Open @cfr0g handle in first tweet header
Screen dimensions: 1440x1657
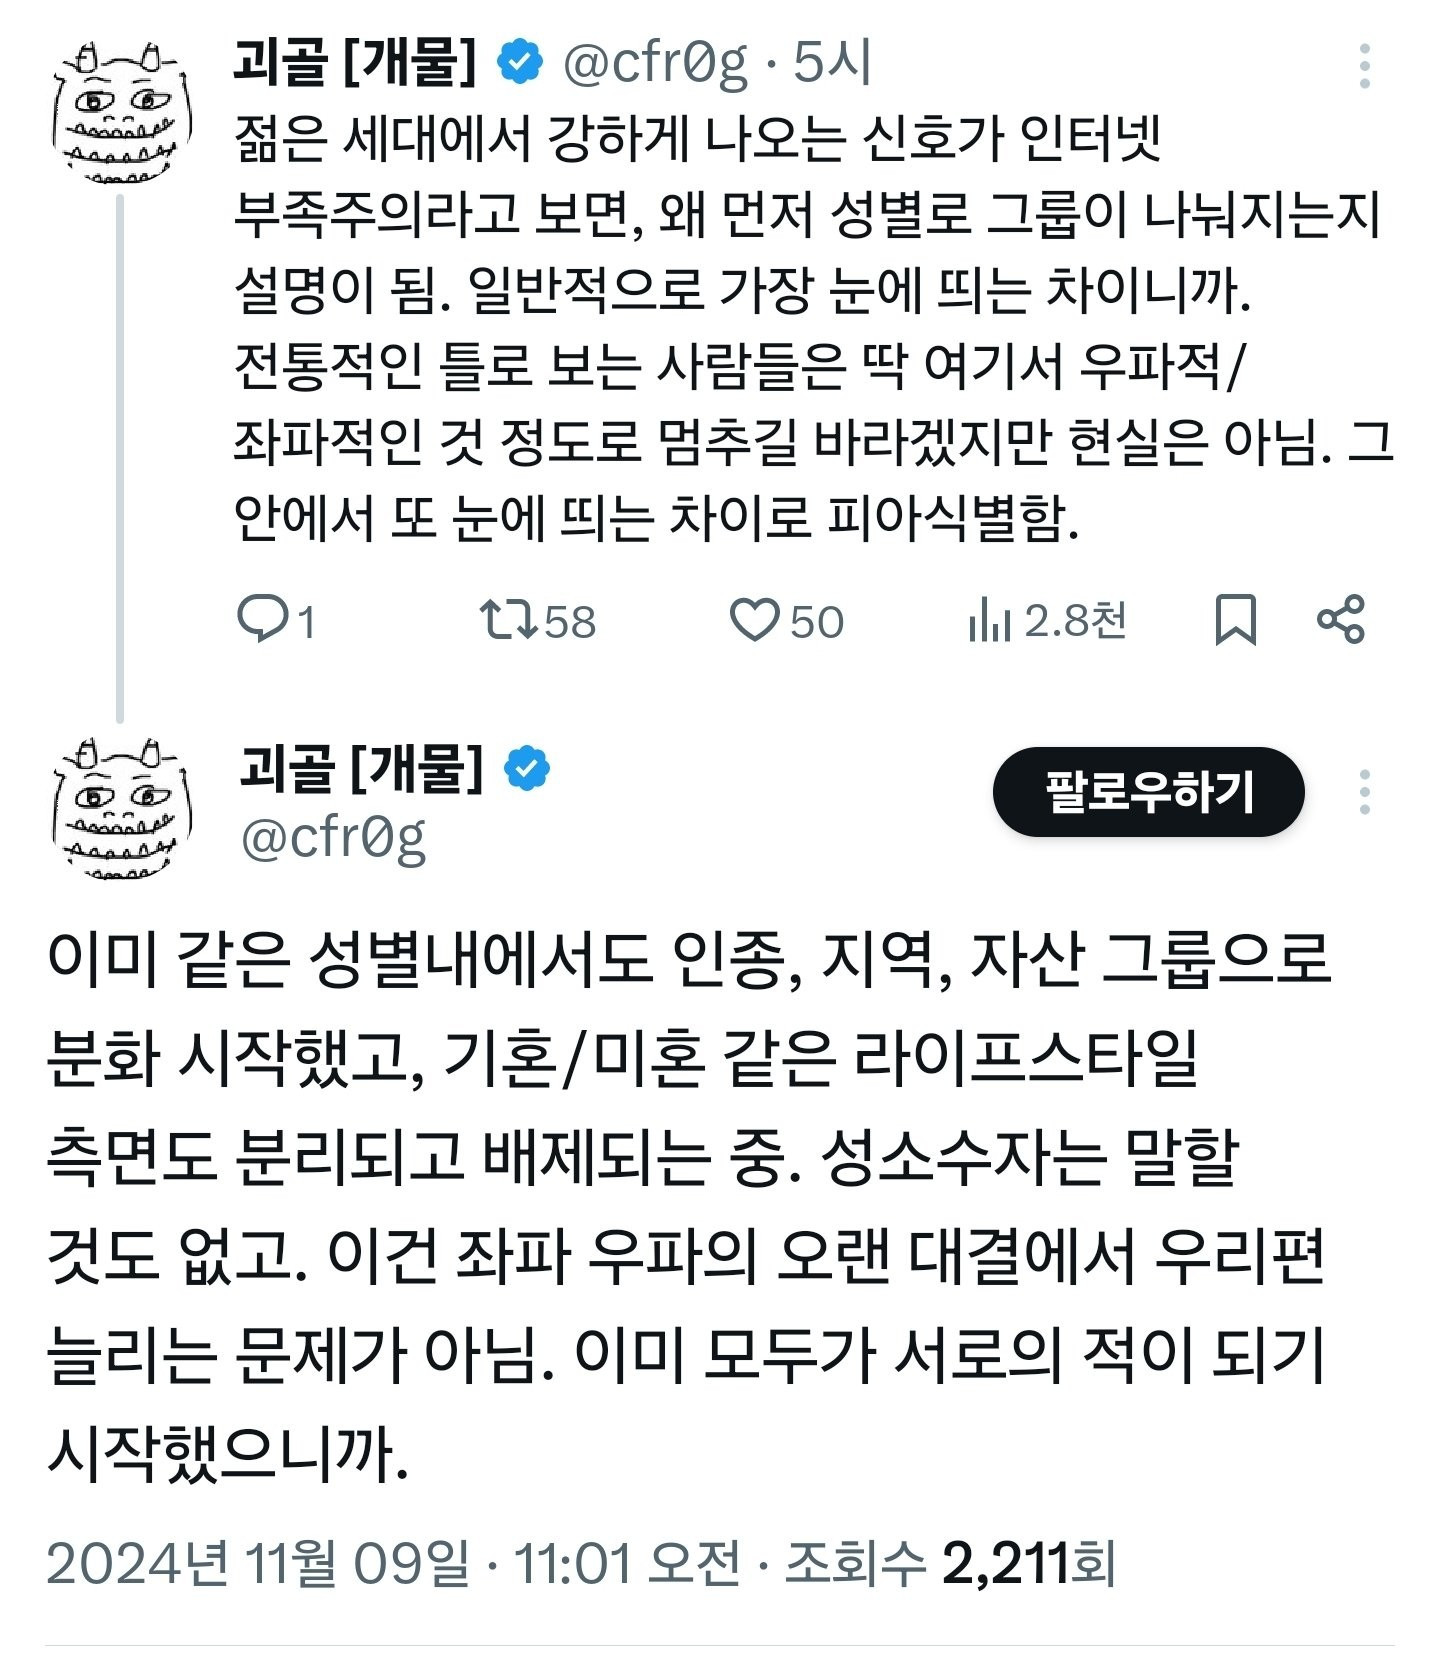[655, 63]
